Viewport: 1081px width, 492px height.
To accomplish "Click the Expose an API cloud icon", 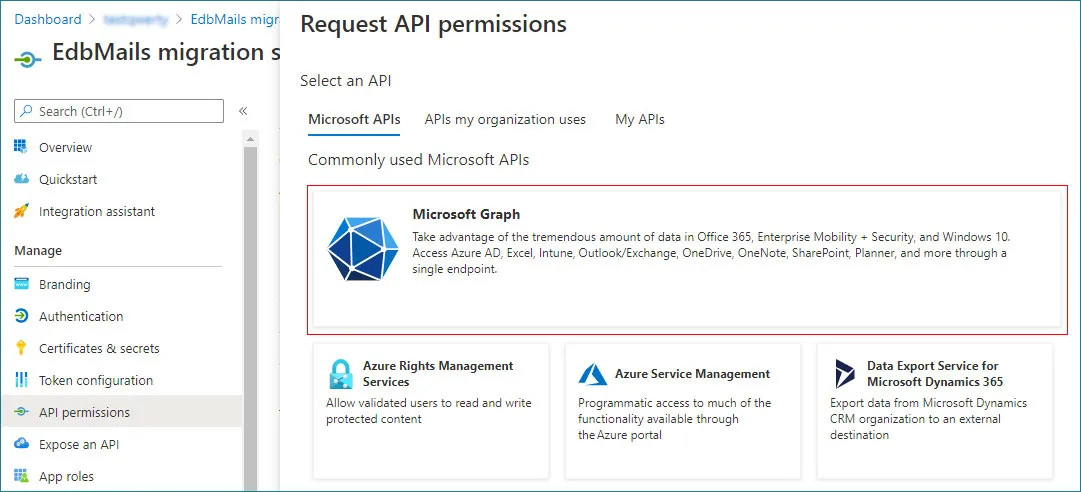I will tap(21, 444).
